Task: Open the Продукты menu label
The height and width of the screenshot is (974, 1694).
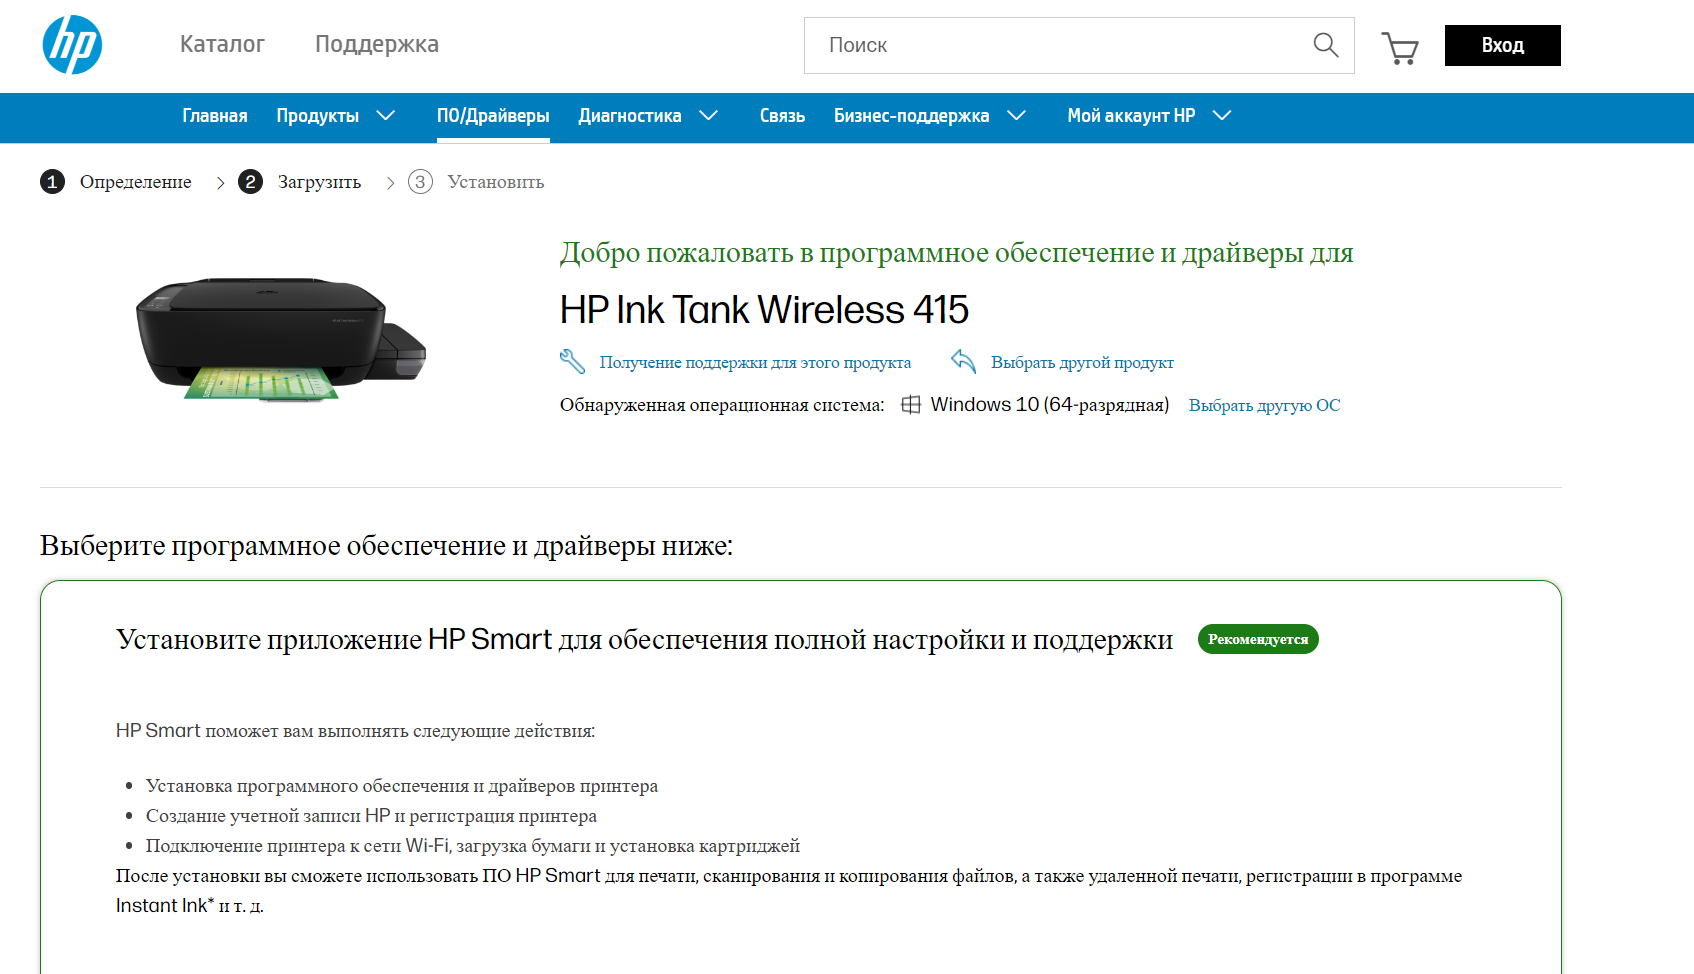Action: 318,116
